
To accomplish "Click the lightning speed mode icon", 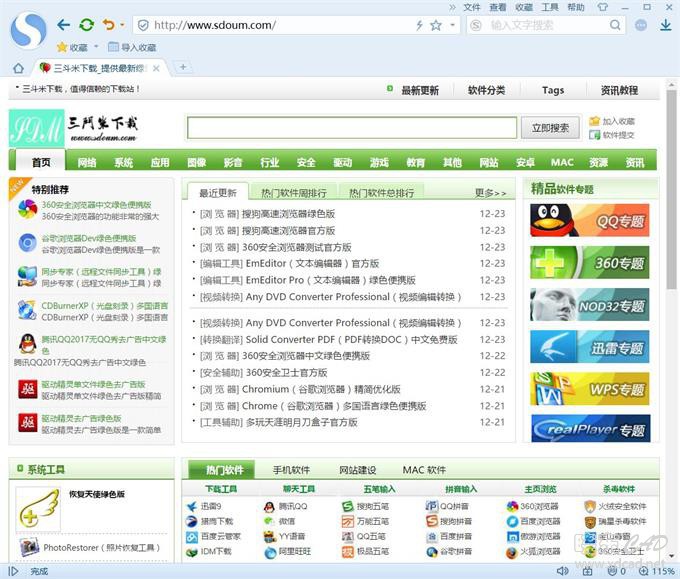I will click(x=419, y=26).
